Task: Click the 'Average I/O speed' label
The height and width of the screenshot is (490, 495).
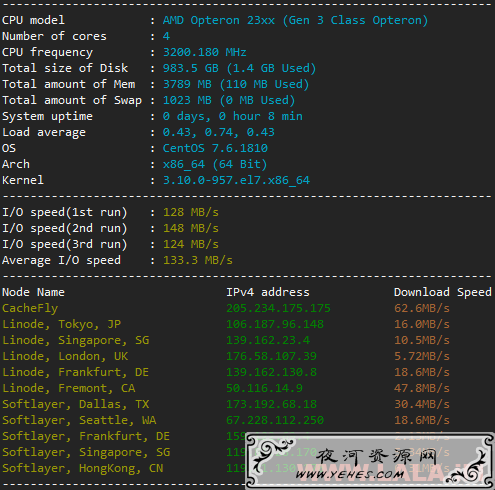Action: (x=61, y=260)
